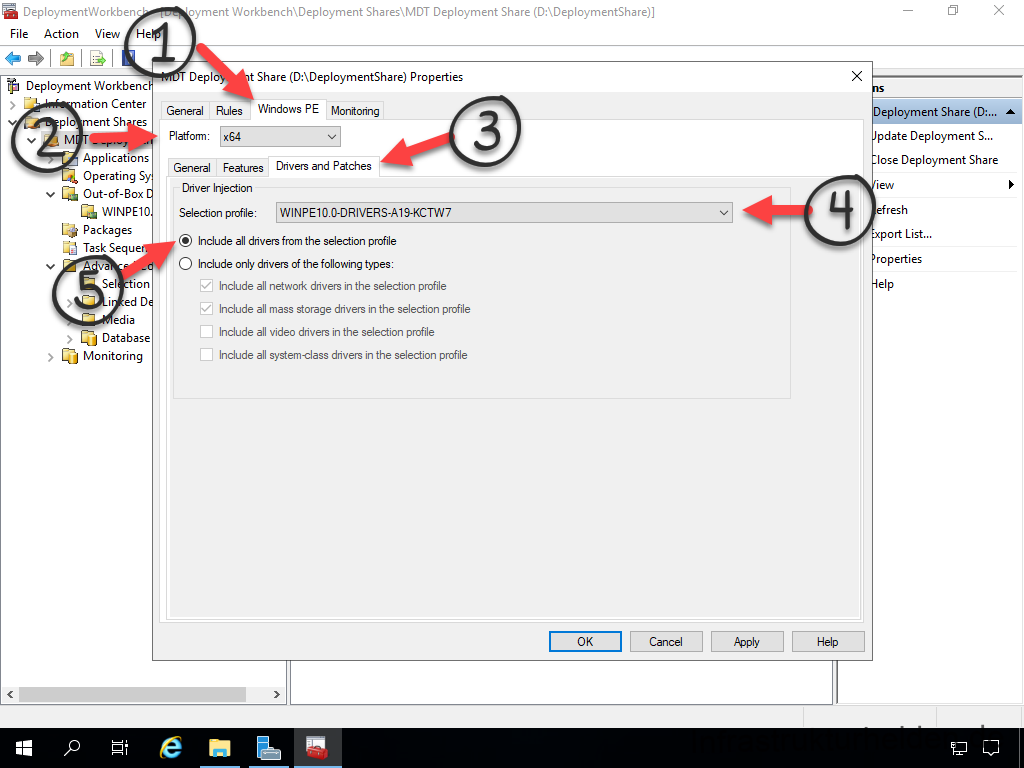1024x768 pixels.
Task: Launch Internet Explorer from taskbar
Action: click(171, 748)
